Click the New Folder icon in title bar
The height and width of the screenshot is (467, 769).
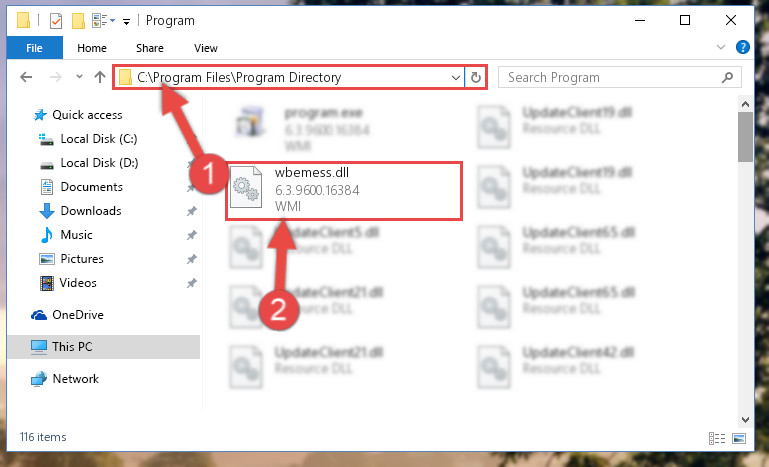tap(78, 21)
